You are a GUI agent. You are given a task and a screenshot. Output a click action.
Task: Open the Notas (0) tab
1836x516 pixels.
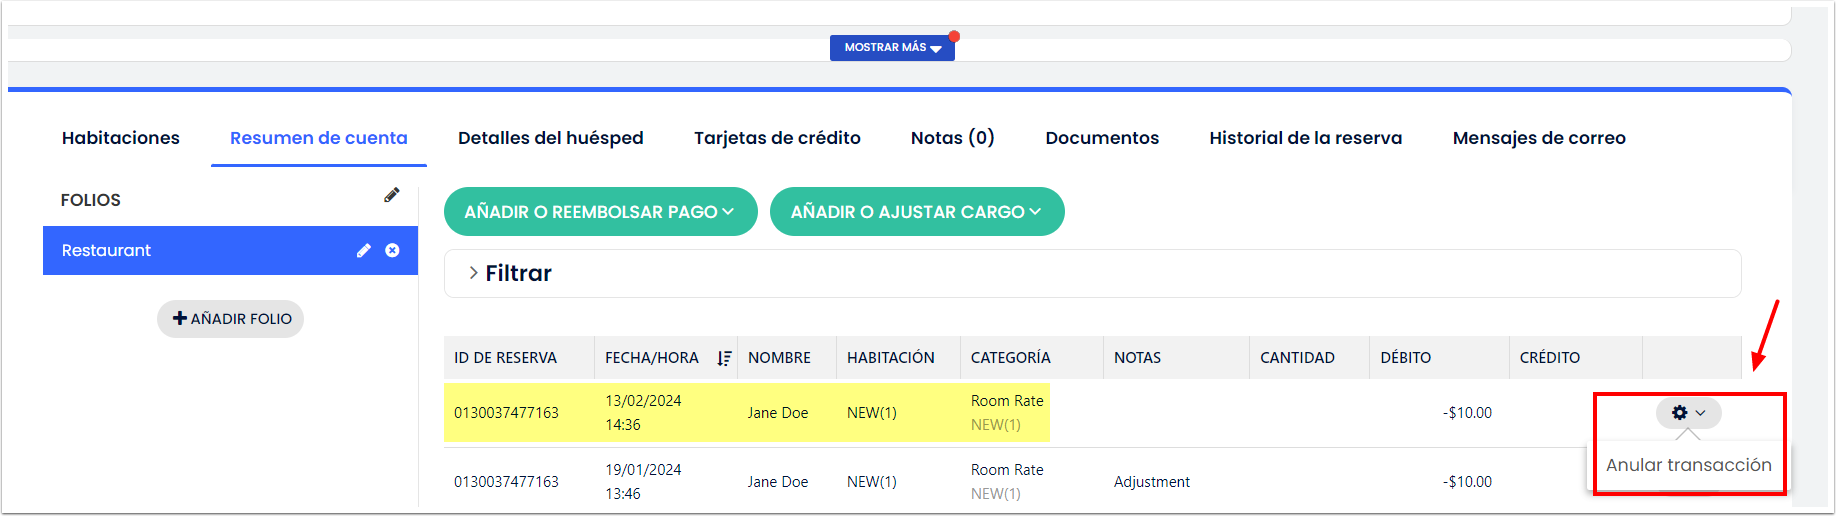[952, 138]
